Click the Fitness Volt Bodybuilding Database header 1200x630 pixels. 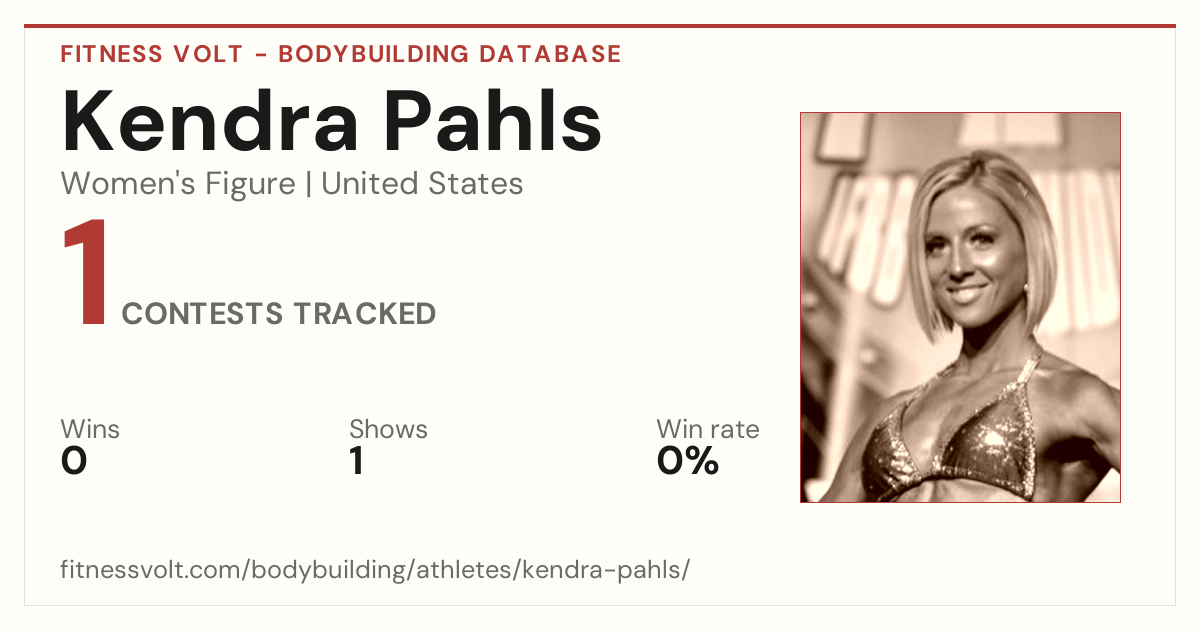341,54
